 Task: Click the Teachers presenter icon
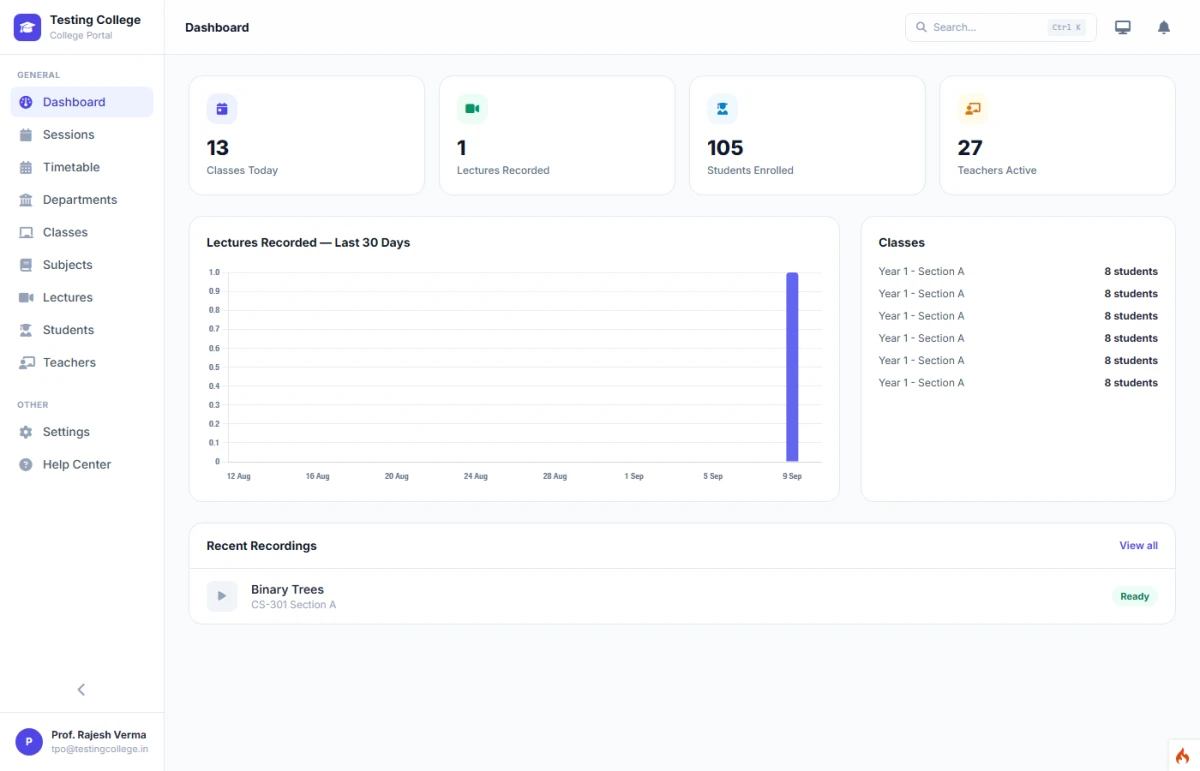click(26, 363)
